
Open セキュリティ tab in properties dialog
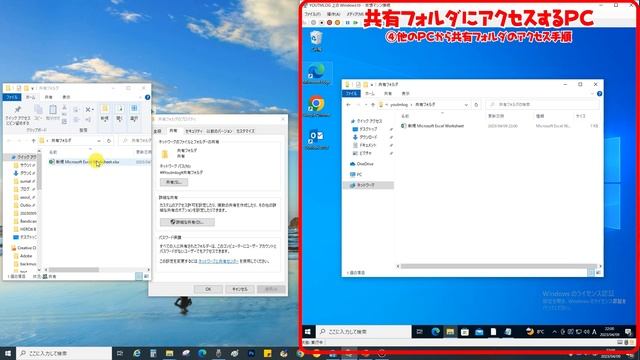pos(193,131)
